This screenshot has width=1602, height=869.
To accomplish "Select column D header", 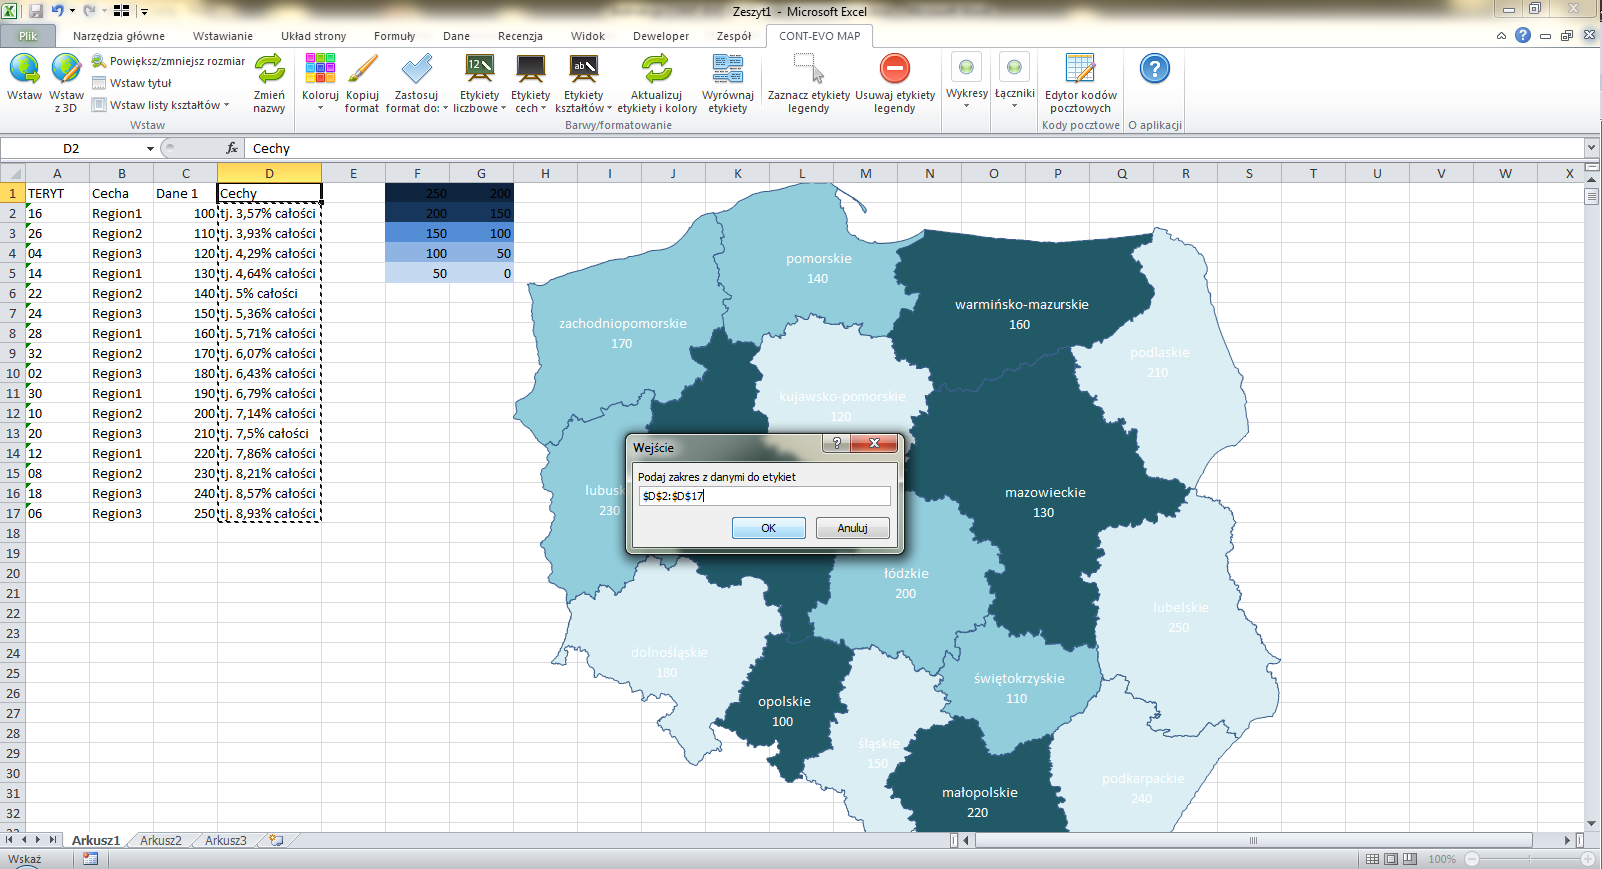I will point(269,173).
